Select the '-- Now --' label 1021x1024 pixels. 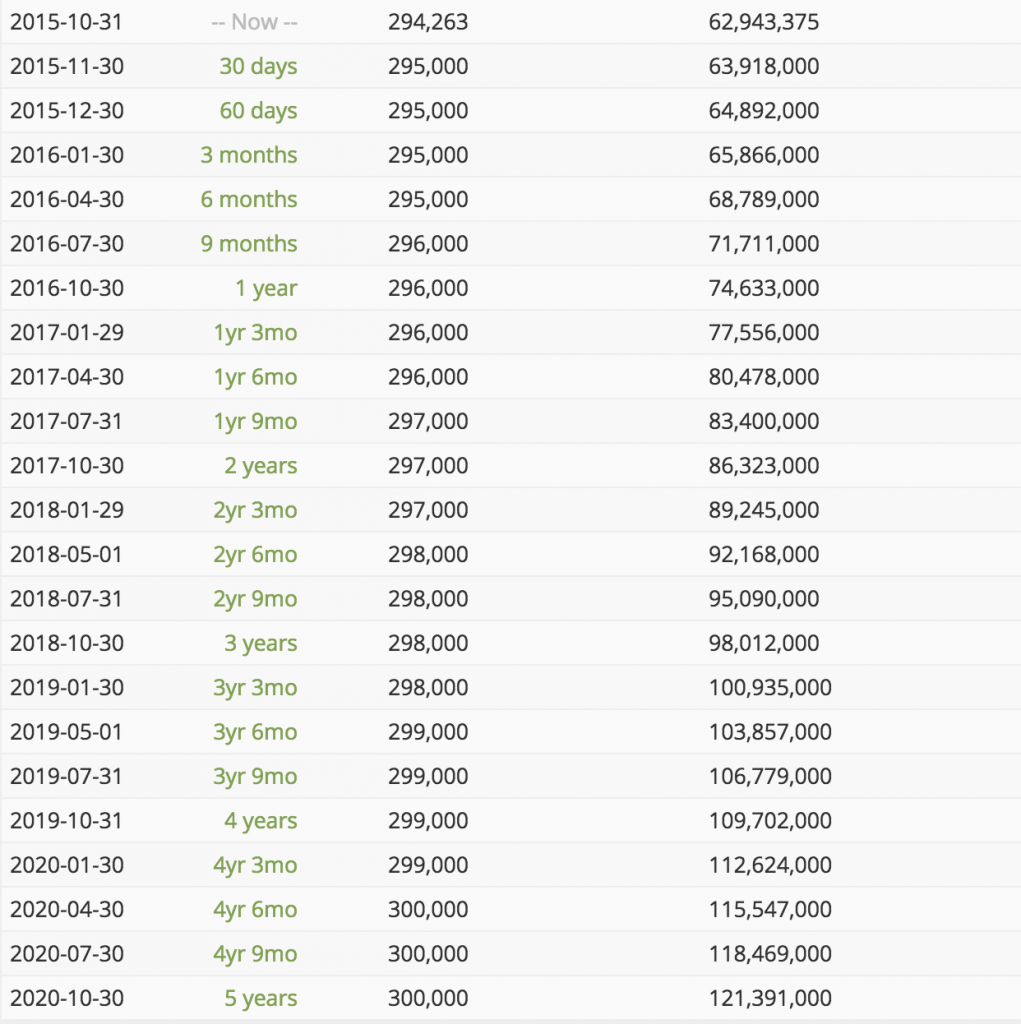coord(255,22)
